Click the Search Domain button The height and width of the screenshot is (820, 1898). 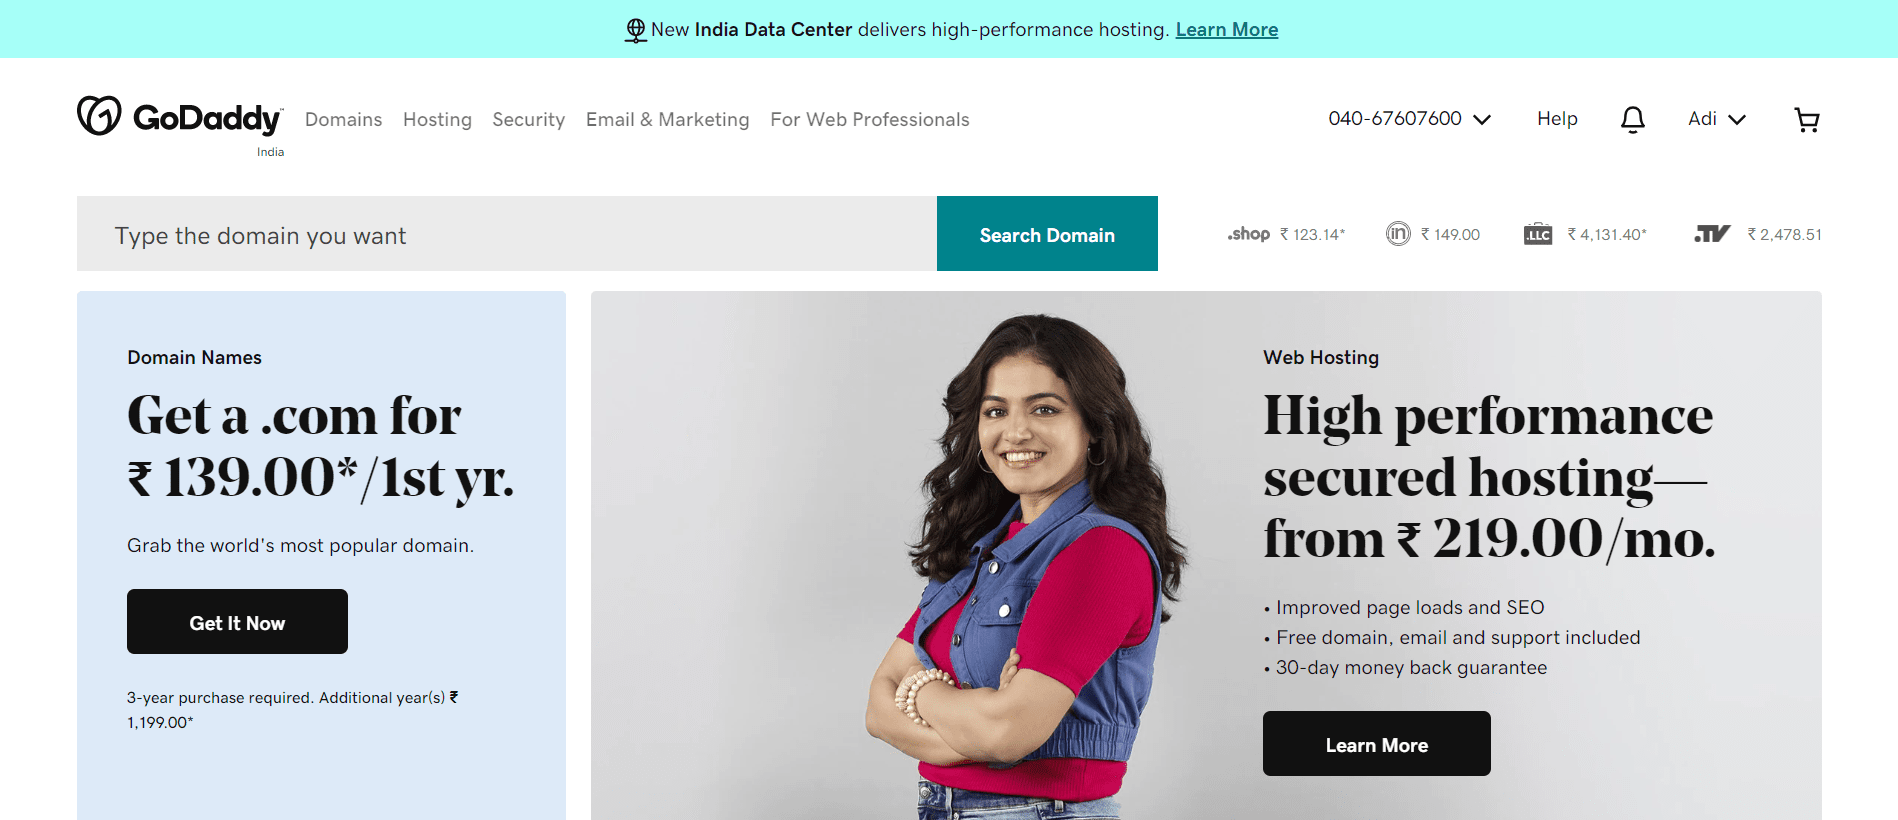tap(1047, 234)
